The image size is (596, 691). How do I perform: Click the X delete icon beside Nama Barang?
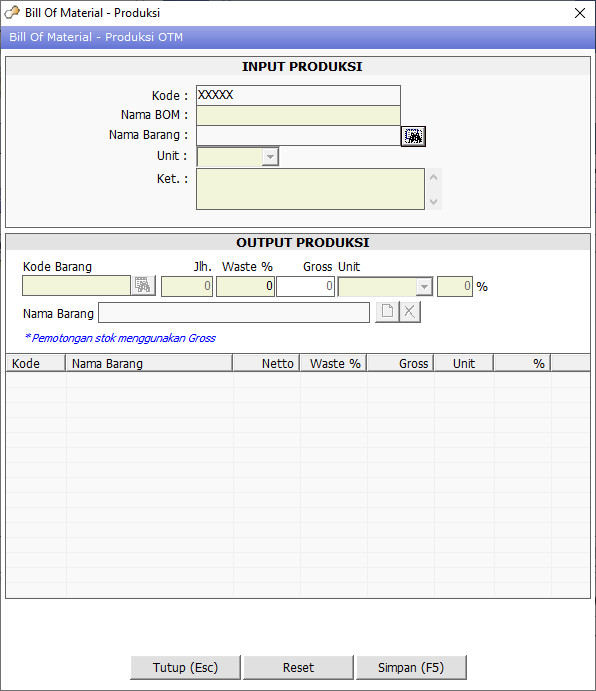point(410,312)
